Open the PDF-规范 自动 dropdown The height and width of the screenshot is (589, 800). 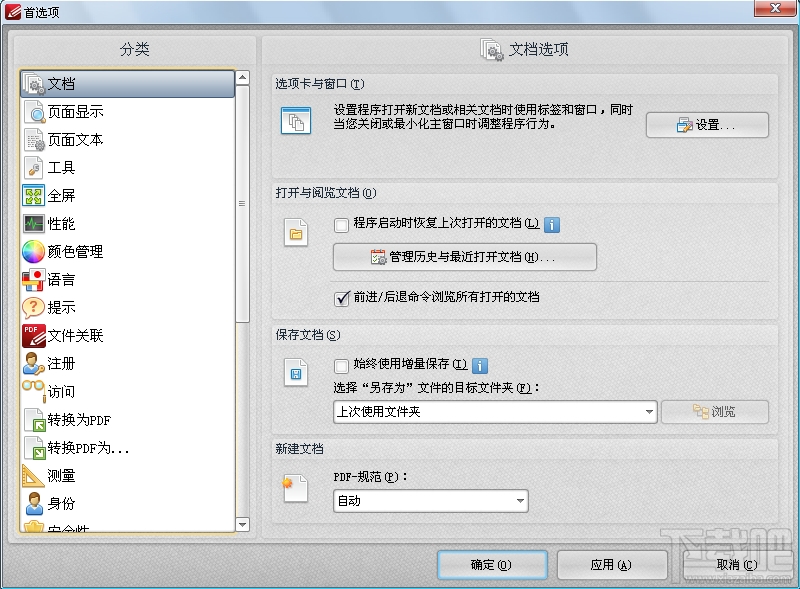[x=431, y=501]
